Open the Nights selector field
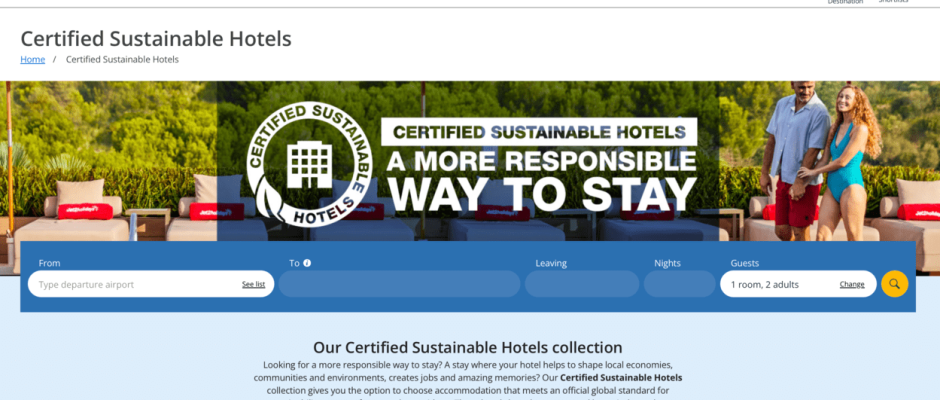Screen dimensions: 940x400 (680, 284)
